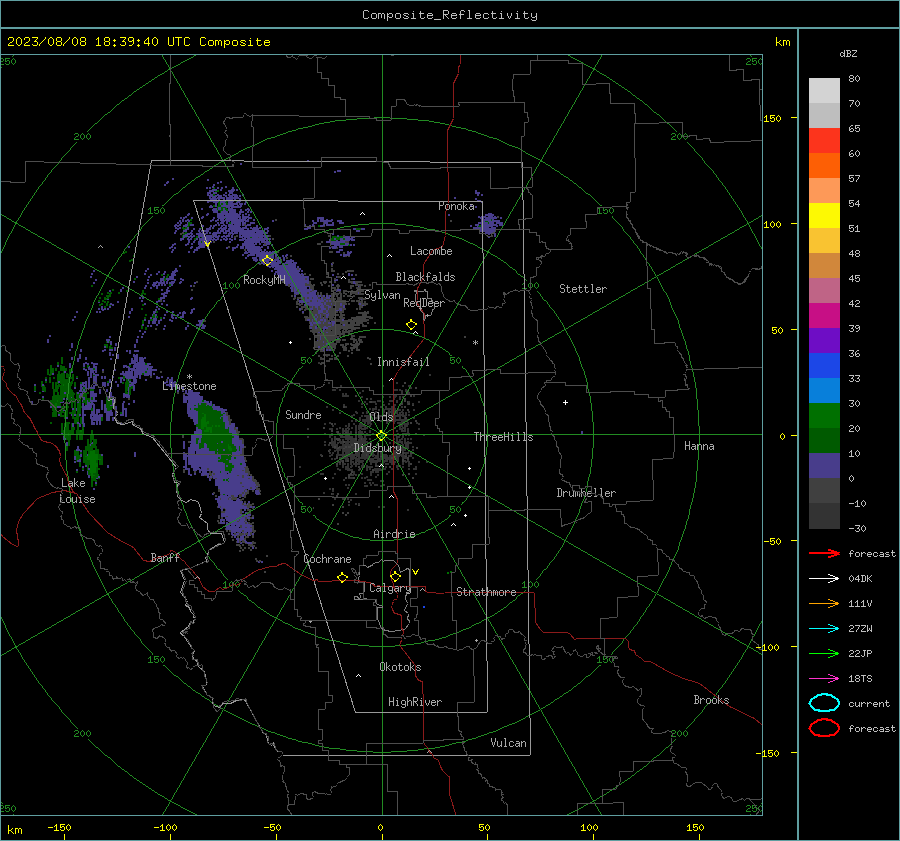Click the 39 dBZ purple color swatch
900x841 pixels.
pyautogui.click(x=824, y=340)
